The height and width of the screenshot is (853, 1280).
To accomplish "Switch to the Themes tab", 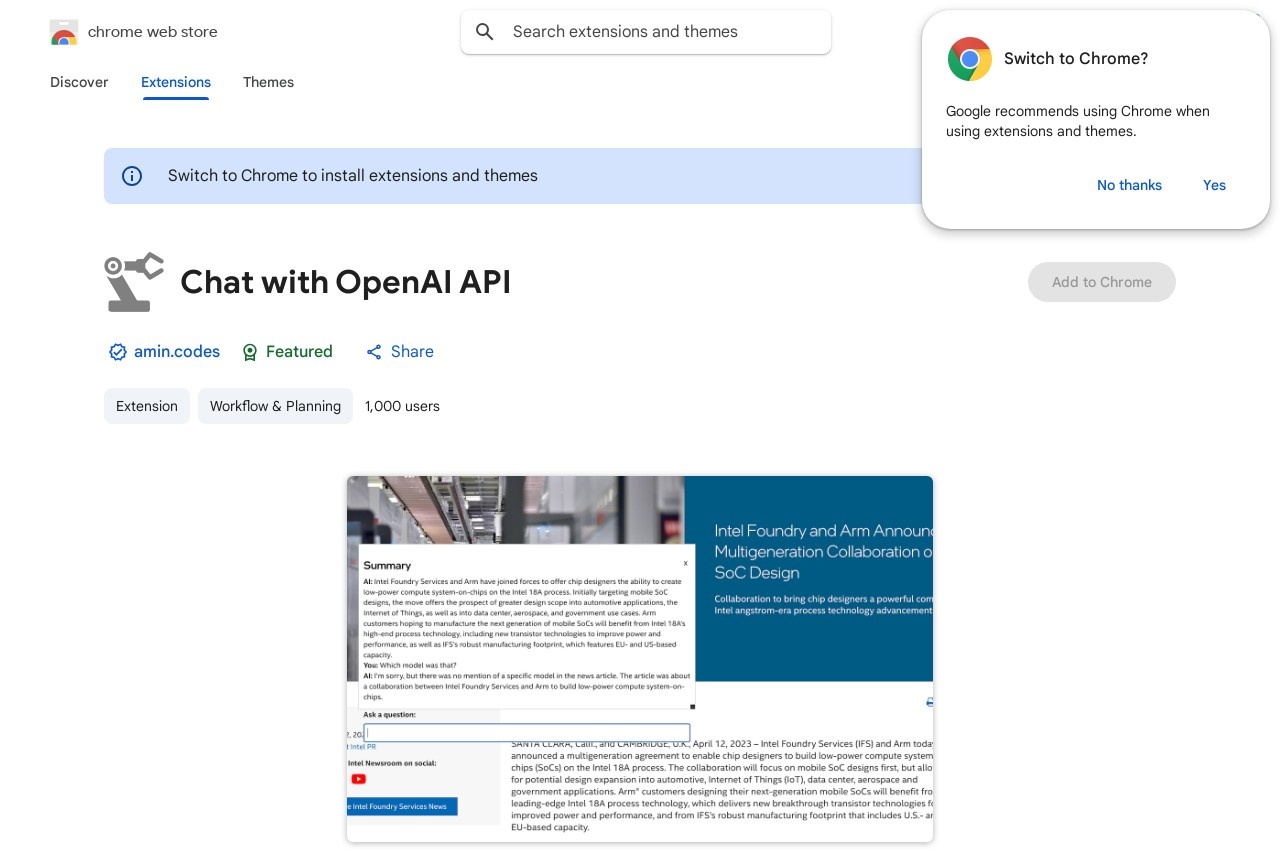I will coord(268,82).
